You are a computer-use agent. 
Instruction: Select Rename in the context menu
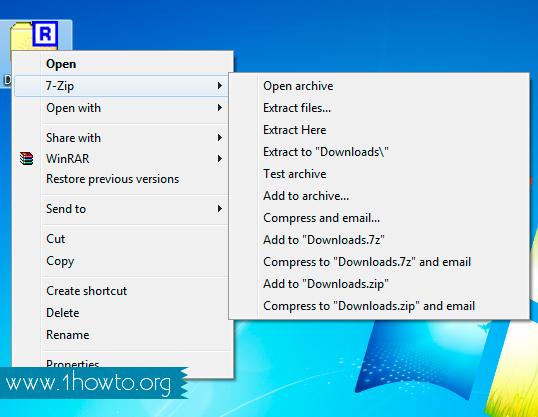pos(121,335)
